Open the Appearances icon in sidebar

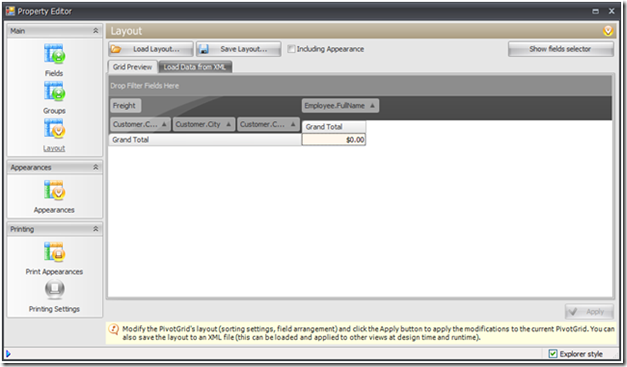54,190
